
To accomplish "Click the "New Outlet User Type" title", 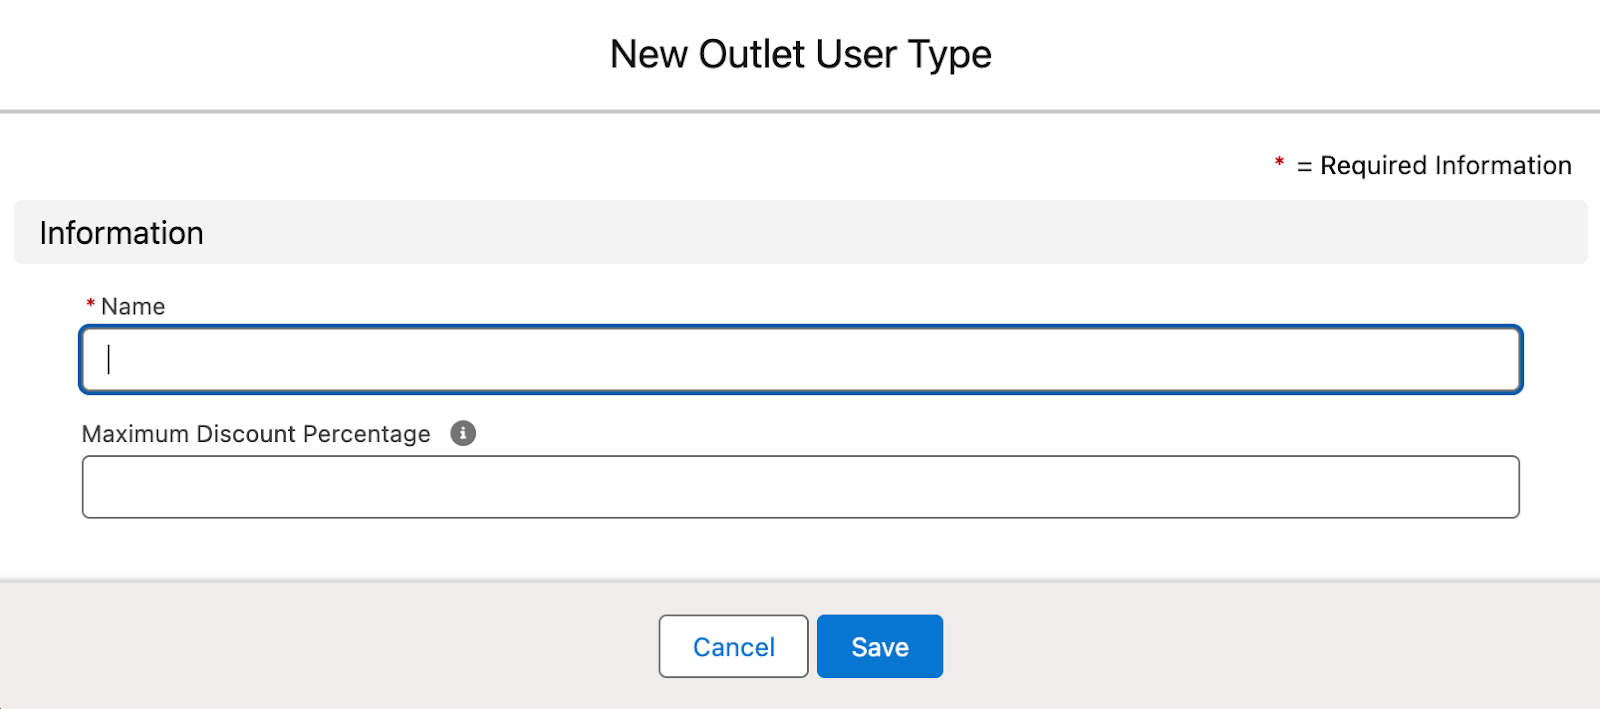I will [x=800, y=54].
